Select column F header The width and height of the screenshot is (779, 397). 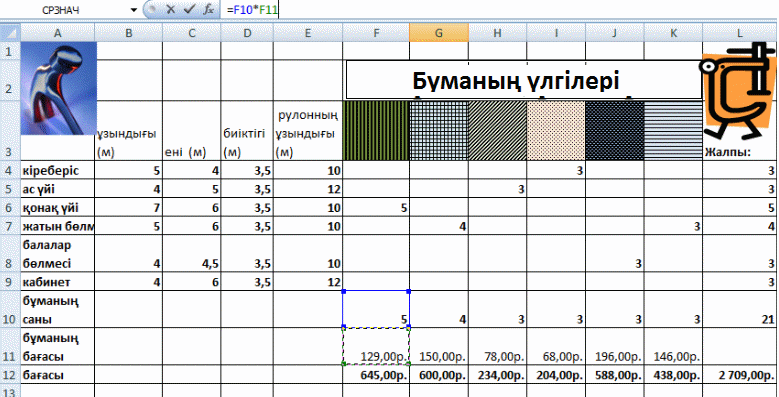[x=376, y=33]
